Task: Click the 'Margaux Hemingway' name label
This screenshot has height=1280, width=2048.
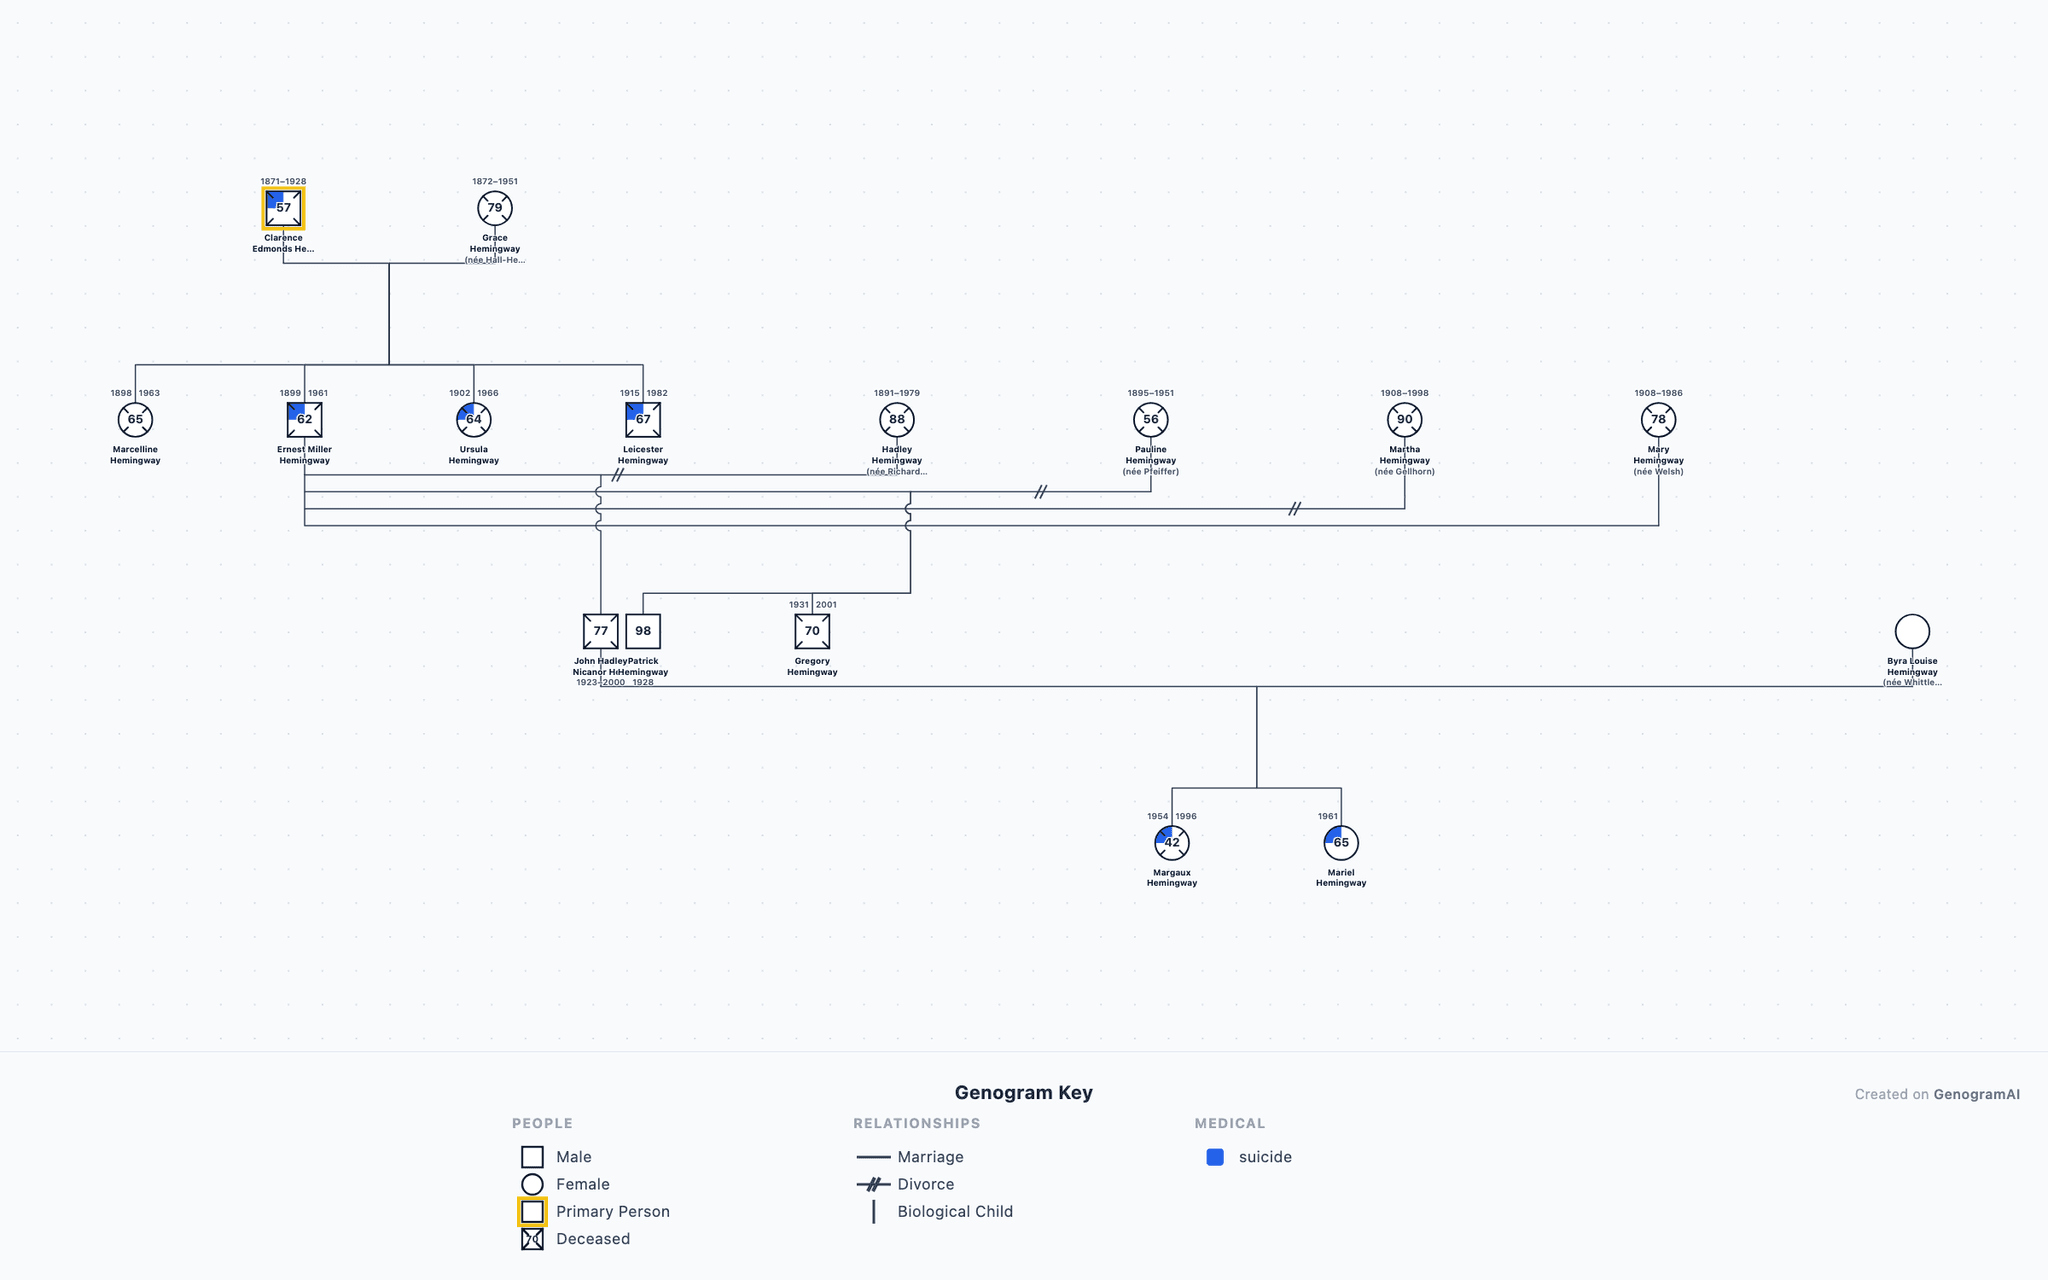Action: tap(1172, 878)
